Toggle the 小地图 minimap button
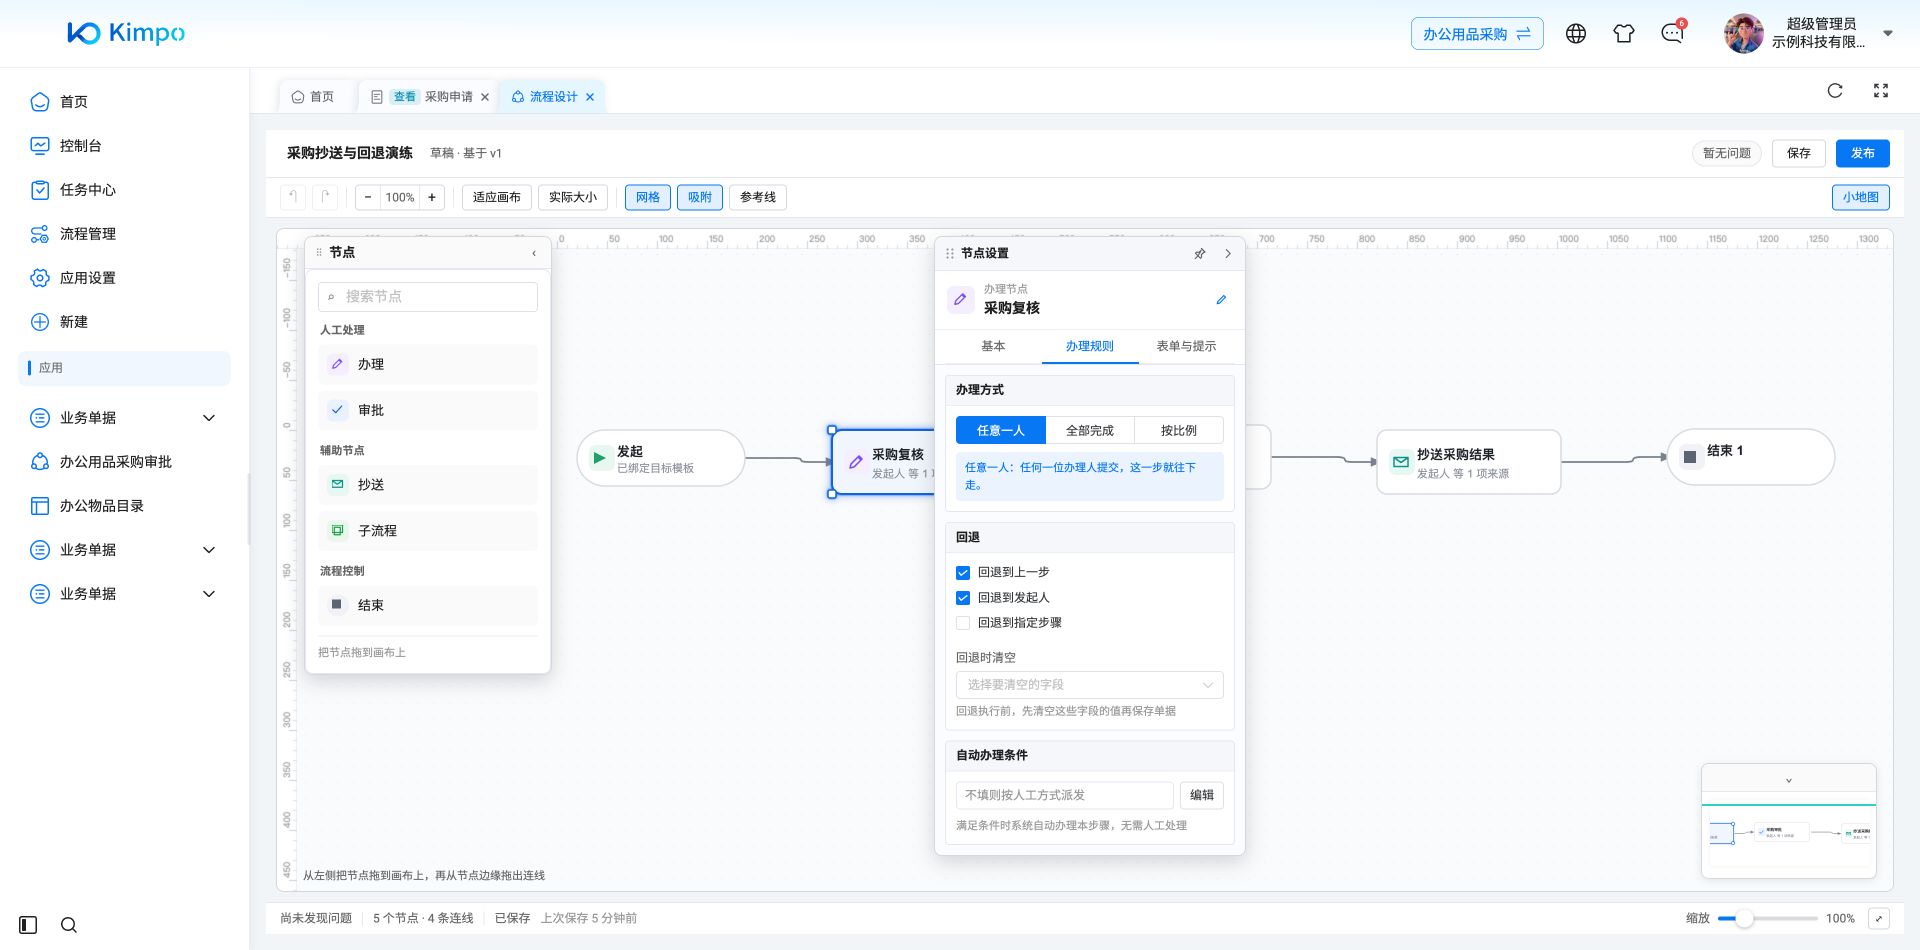The image size is (1920, 950). point(1860,197)
